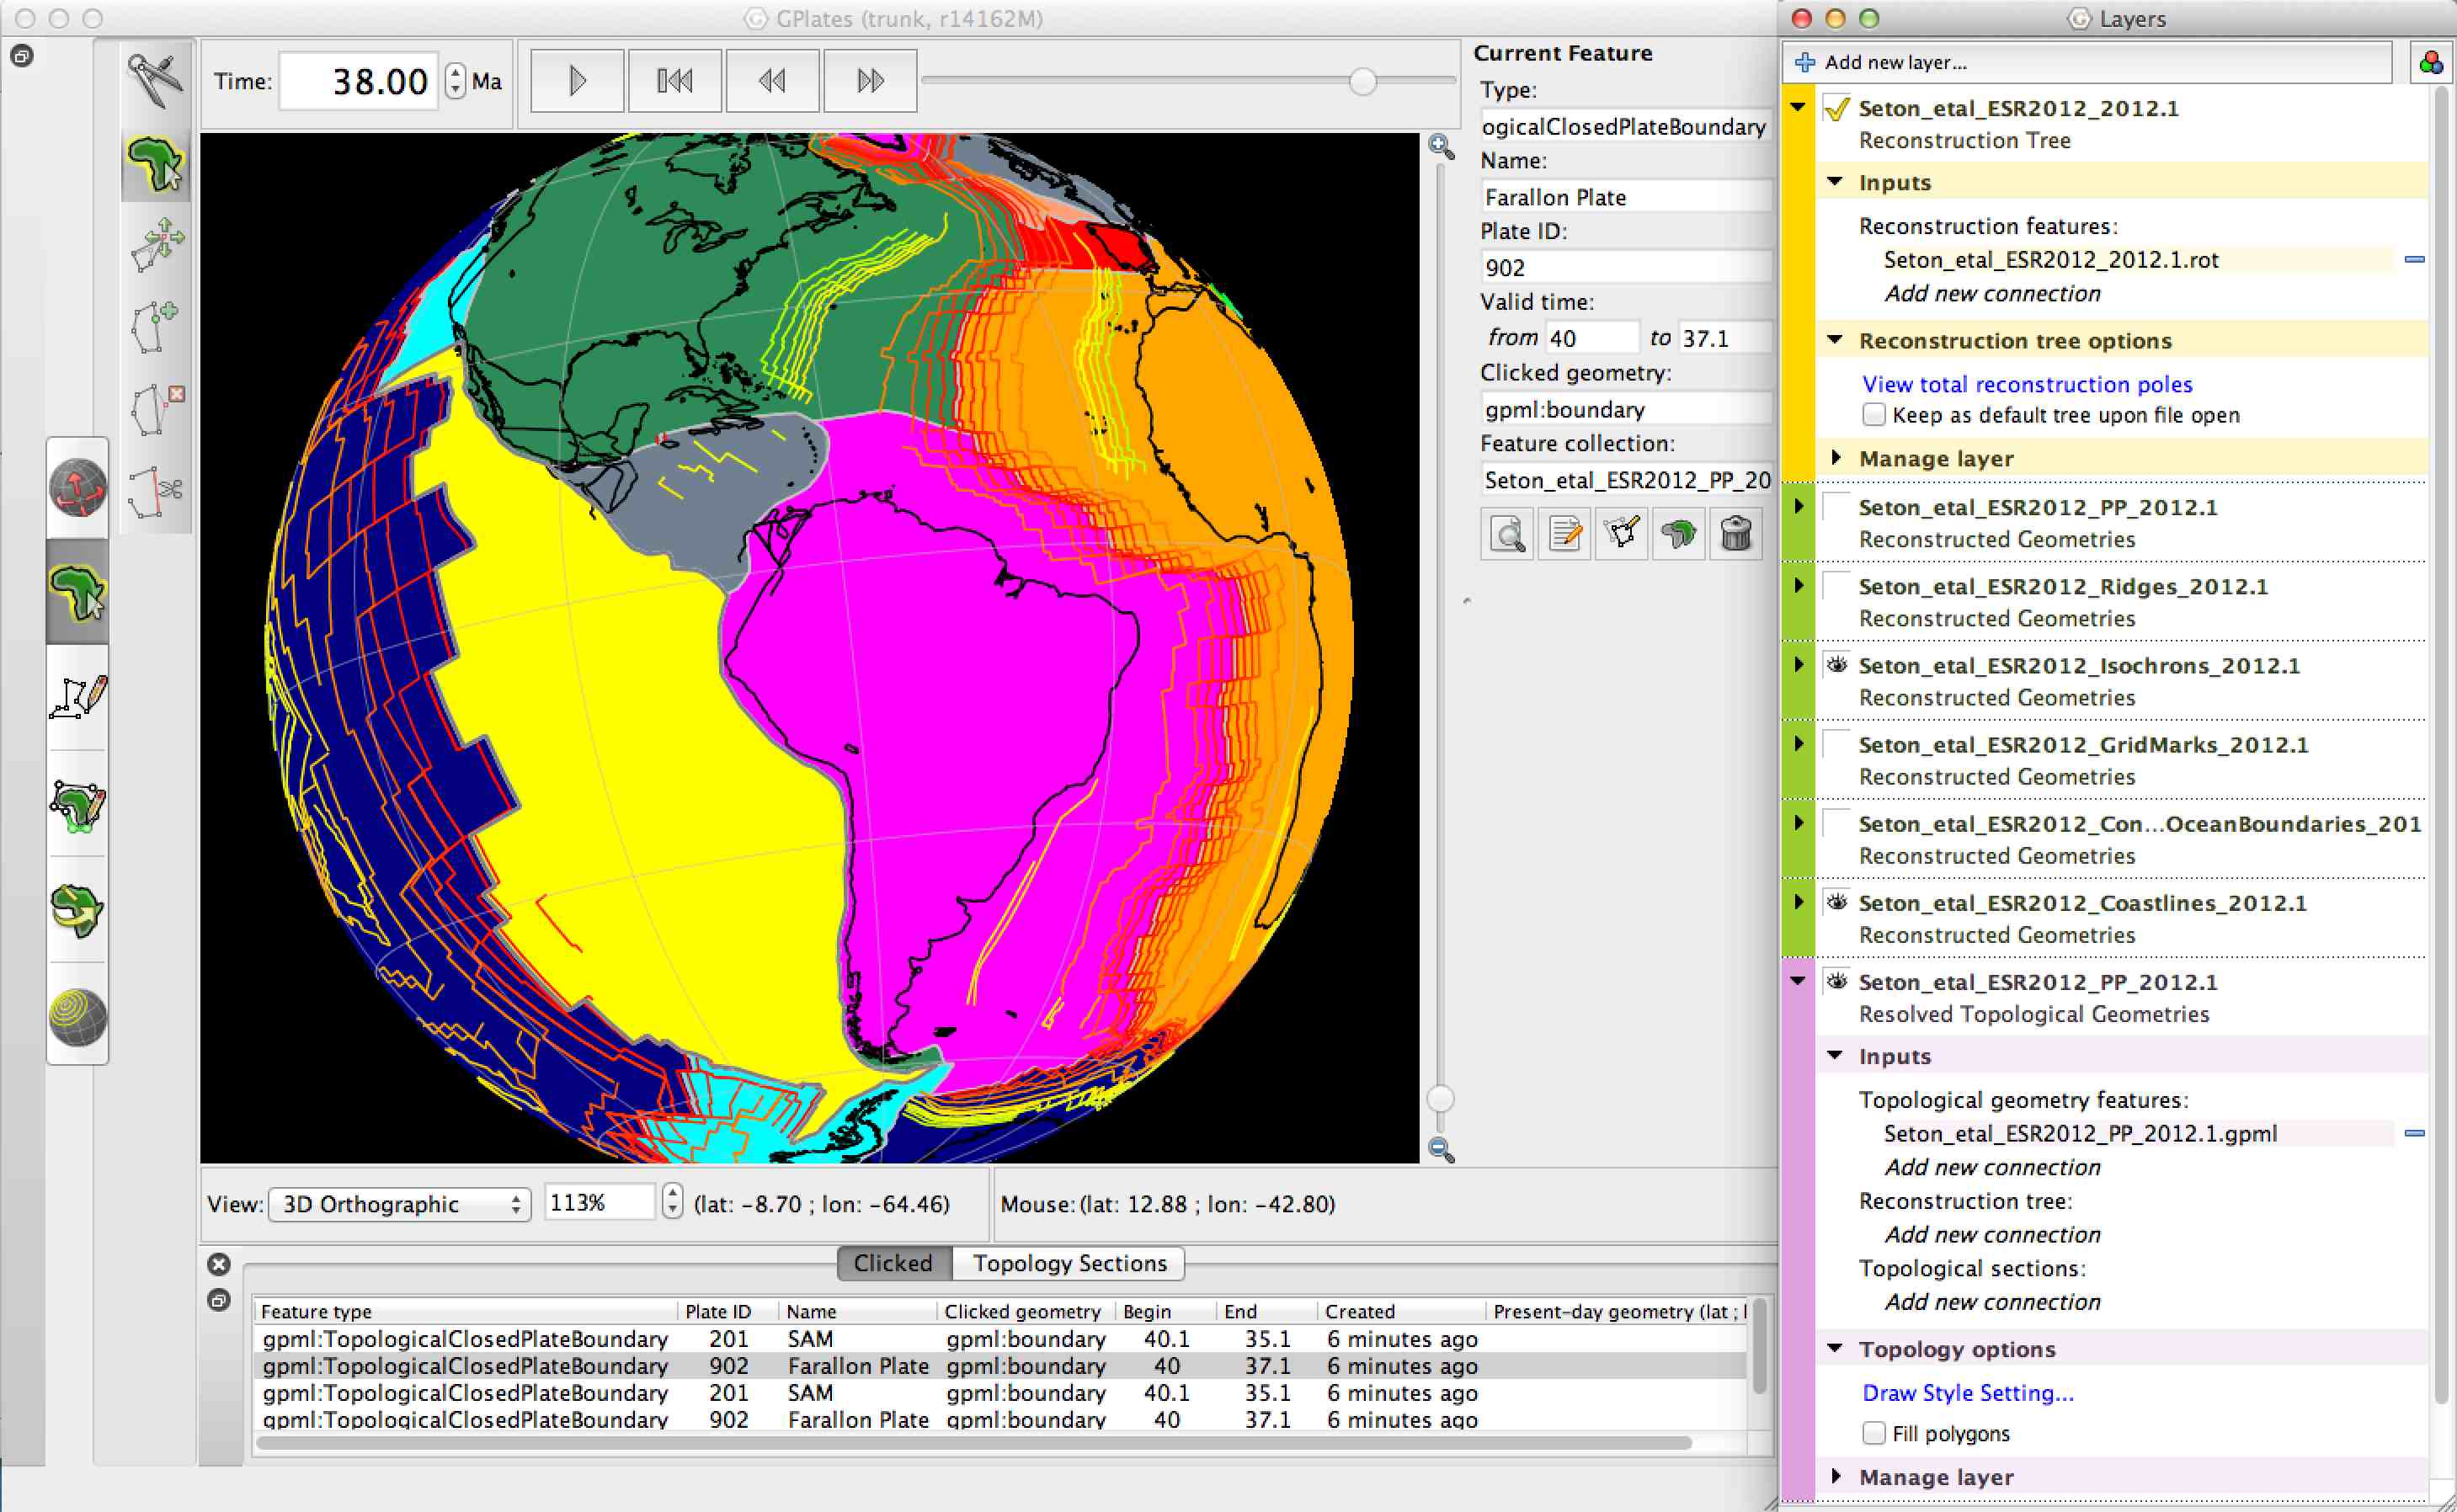Collapse the Topology options section
Image resolution: width=2457 pixels, height=1512 pixels.
(1835, 1348)
